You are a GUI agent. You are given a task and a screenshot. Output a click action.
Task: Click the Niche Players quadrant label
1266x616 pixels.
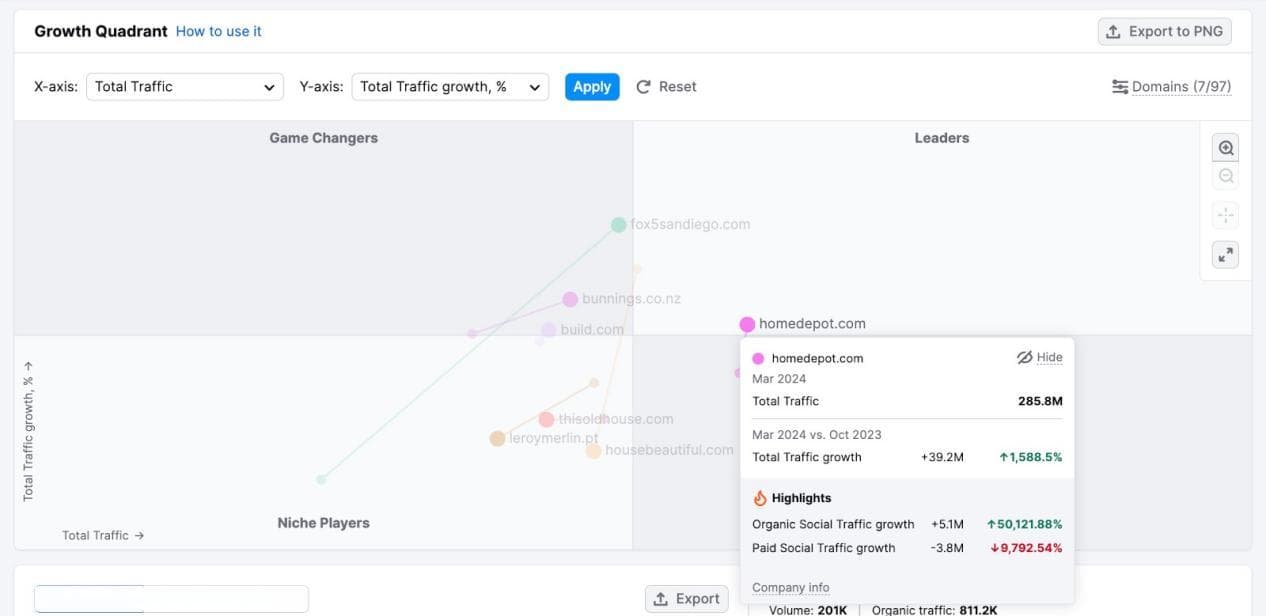(x=323, y=523)
